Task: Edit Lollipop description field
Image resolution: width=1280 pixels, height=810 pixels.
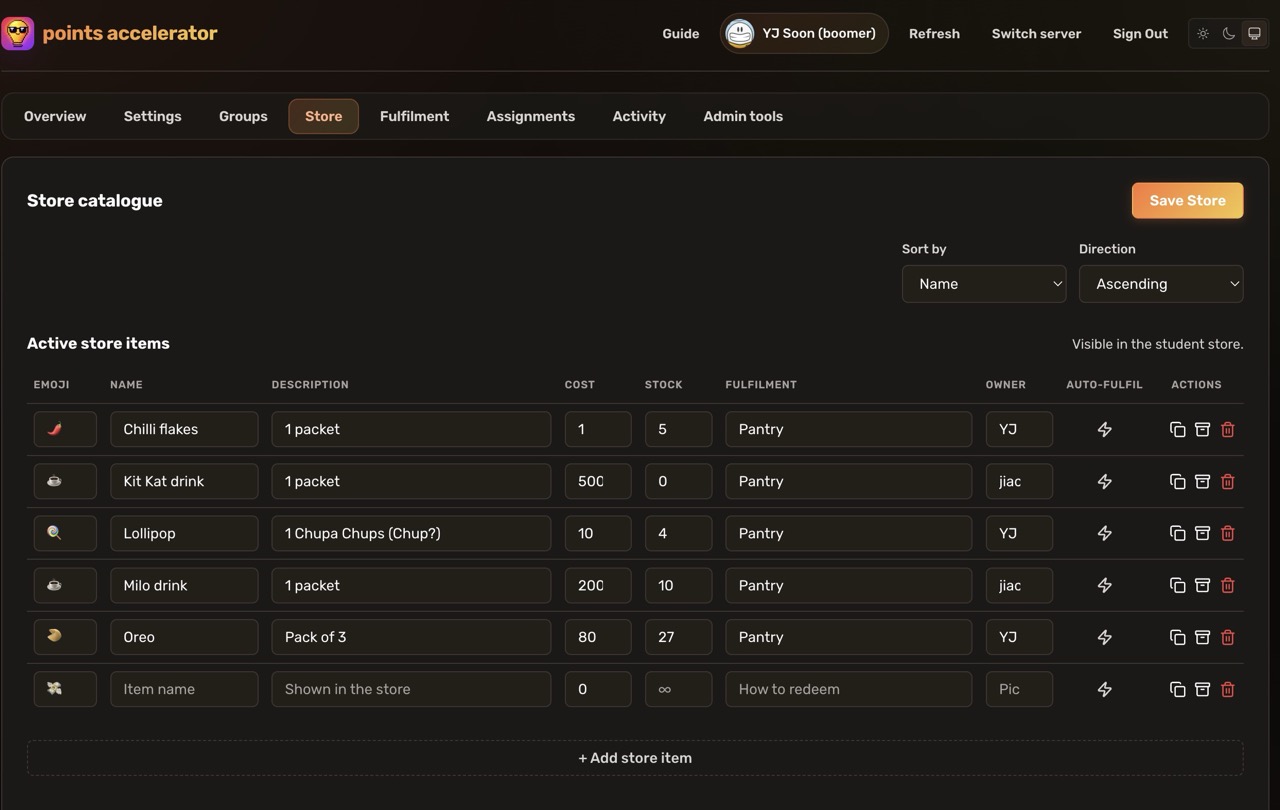Action: (411, 533)
